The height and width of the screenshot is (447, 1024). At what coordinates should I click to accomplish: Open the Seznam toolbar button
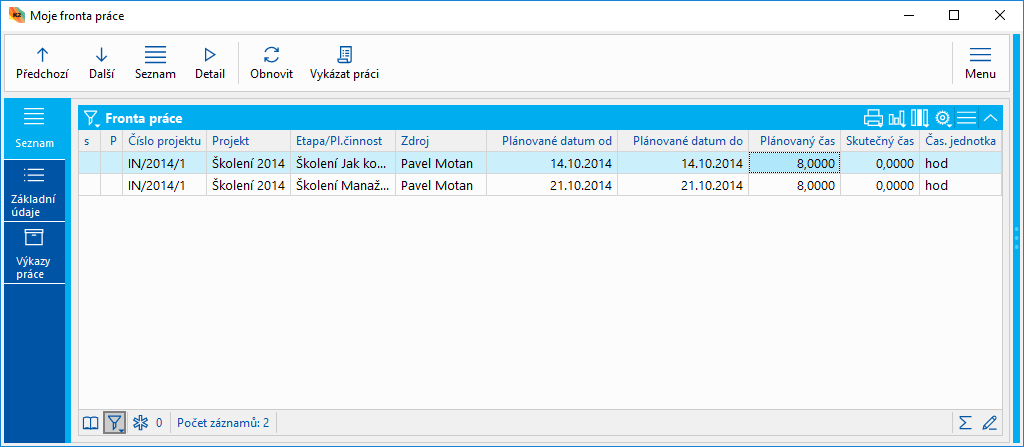[x=155, y=63]
